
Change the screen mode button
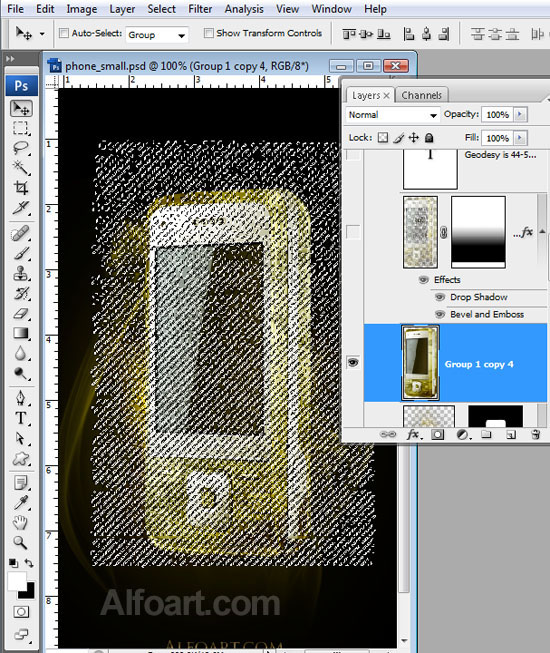(x=21, y=635)
